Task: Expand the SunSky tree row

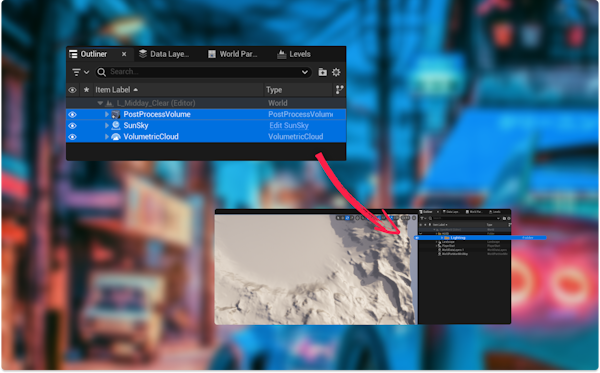Action: [x=107, y=125]
